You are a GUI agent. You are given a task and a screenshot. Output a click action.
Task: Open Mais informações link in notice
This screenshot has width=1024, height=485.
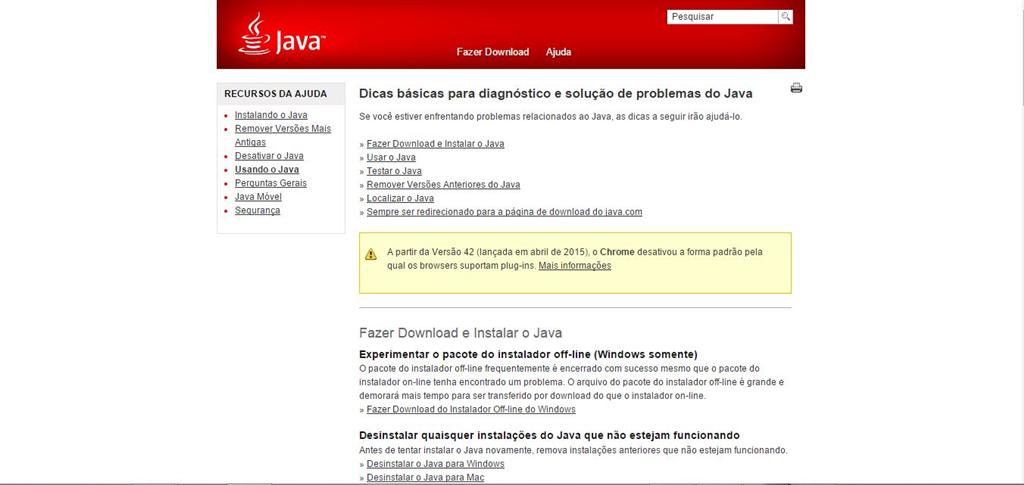pyautogui.click(x=575, y=266)
